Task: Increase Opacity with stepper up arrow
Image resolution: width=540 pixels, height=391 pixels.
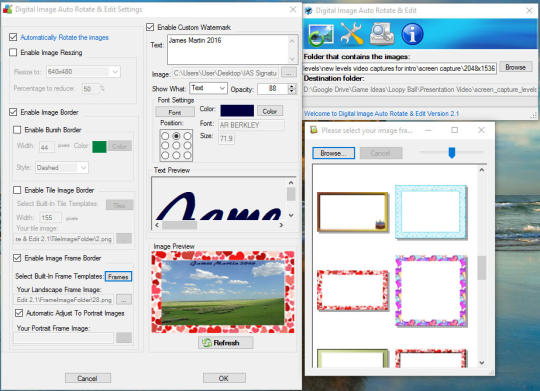Action: [x=292, y=86]
